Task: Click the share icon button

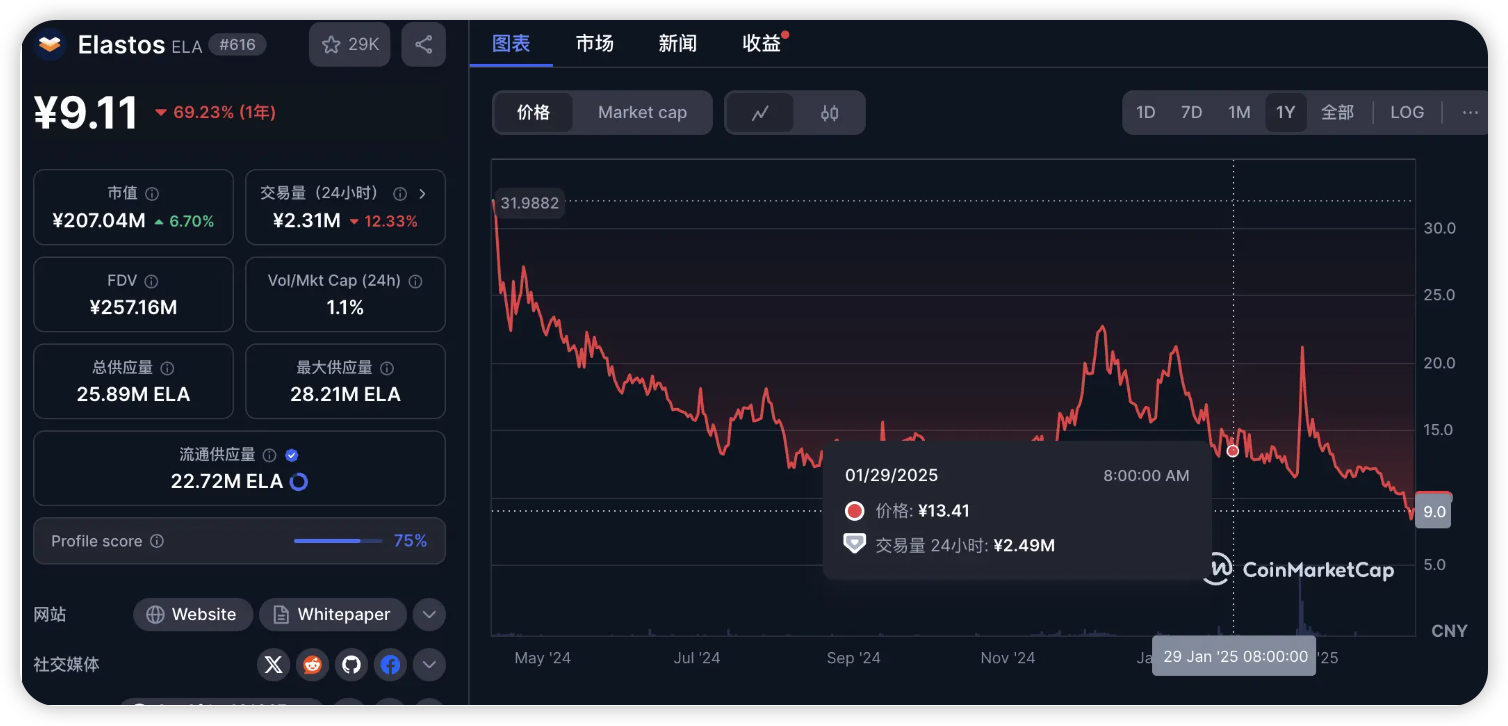Action: pyautogui.click(x=423, y=45)
